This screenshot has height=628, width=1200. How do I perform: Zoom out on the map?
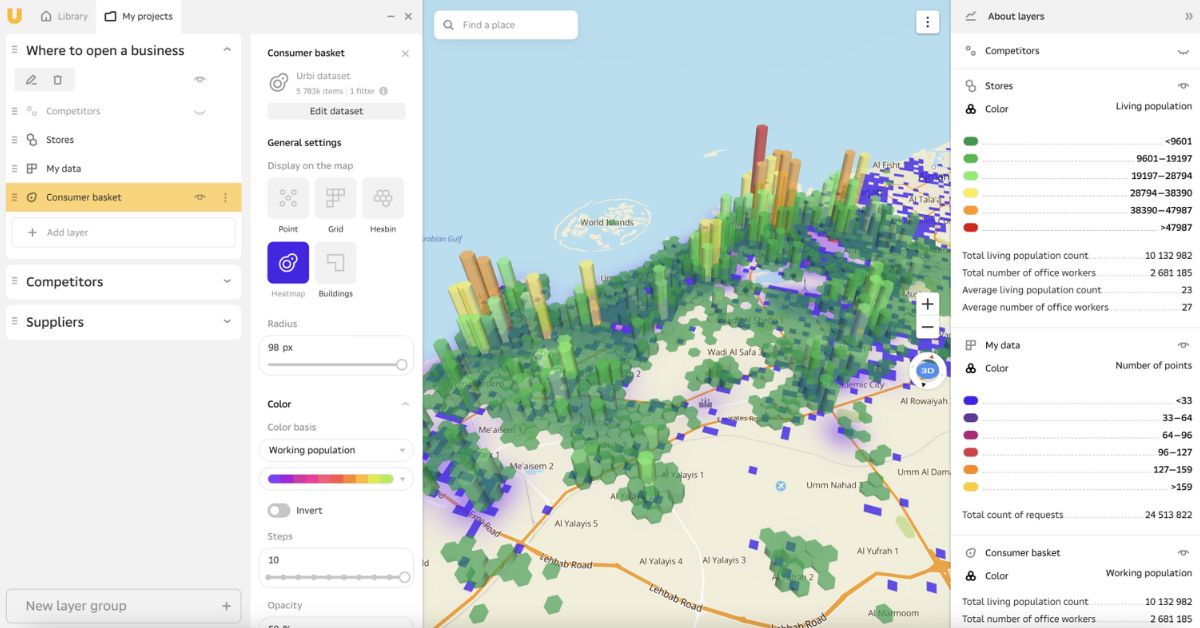(928, 327)
